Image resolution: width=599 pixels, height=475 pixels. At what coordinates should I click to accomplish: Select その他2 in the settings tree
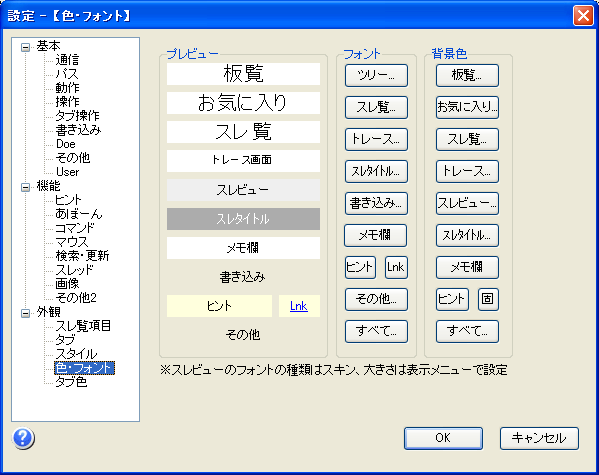coord(76,298)
